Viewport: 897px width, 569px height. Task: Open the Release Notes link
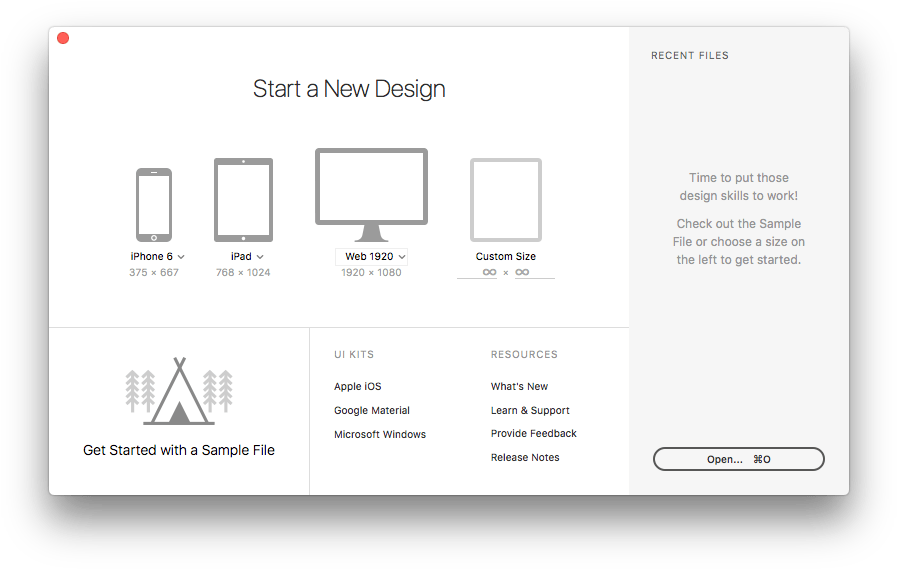pyautogui.click(x=525, y=458)
